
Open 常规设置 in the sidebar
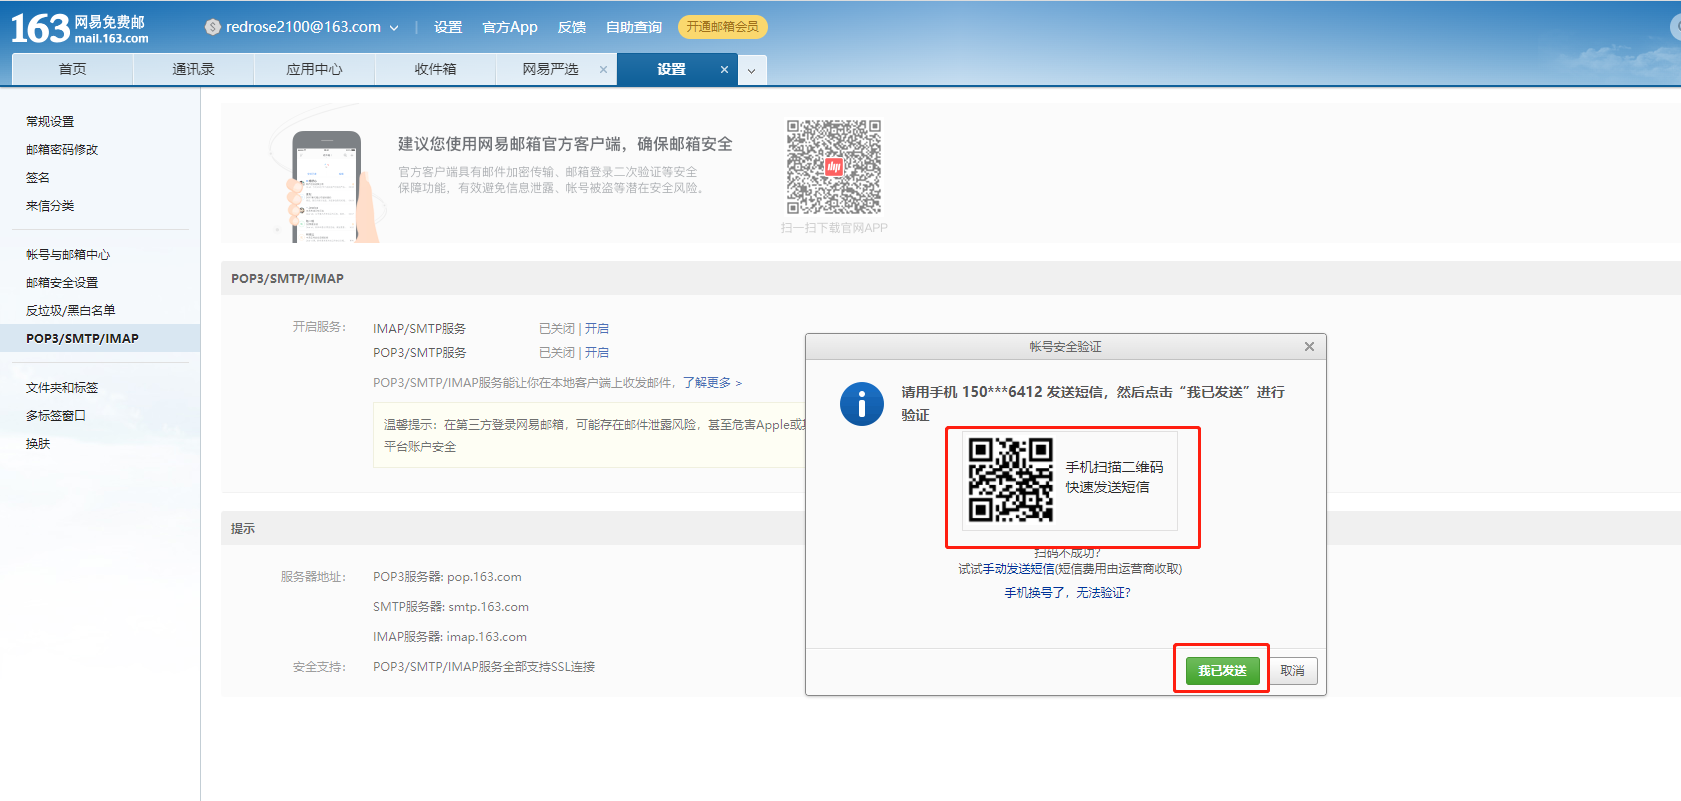pyautogui.click(x=50, y=121)
